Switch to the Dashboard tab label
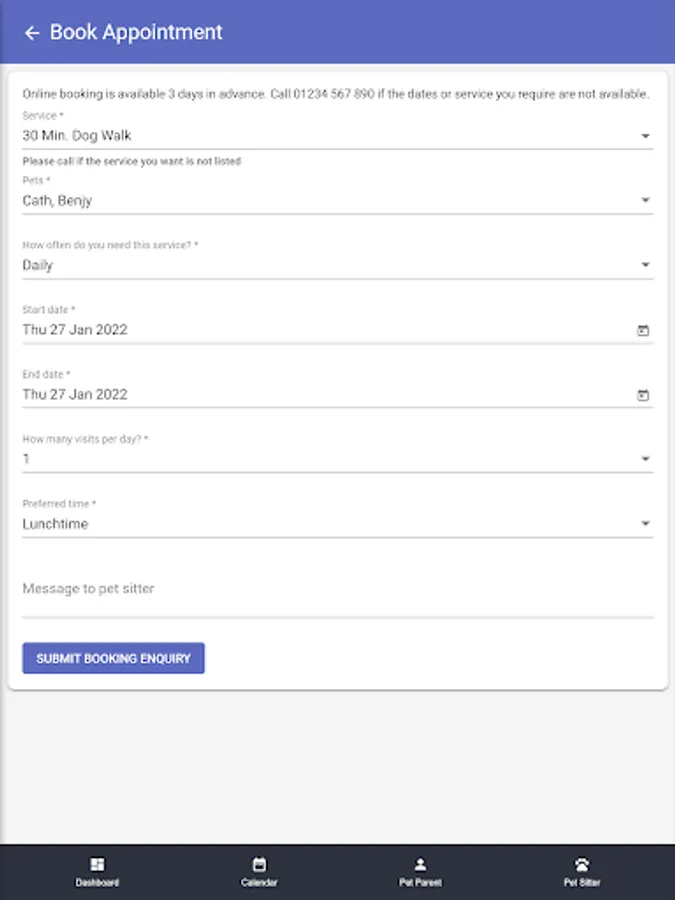 click(x=97, y=883)
